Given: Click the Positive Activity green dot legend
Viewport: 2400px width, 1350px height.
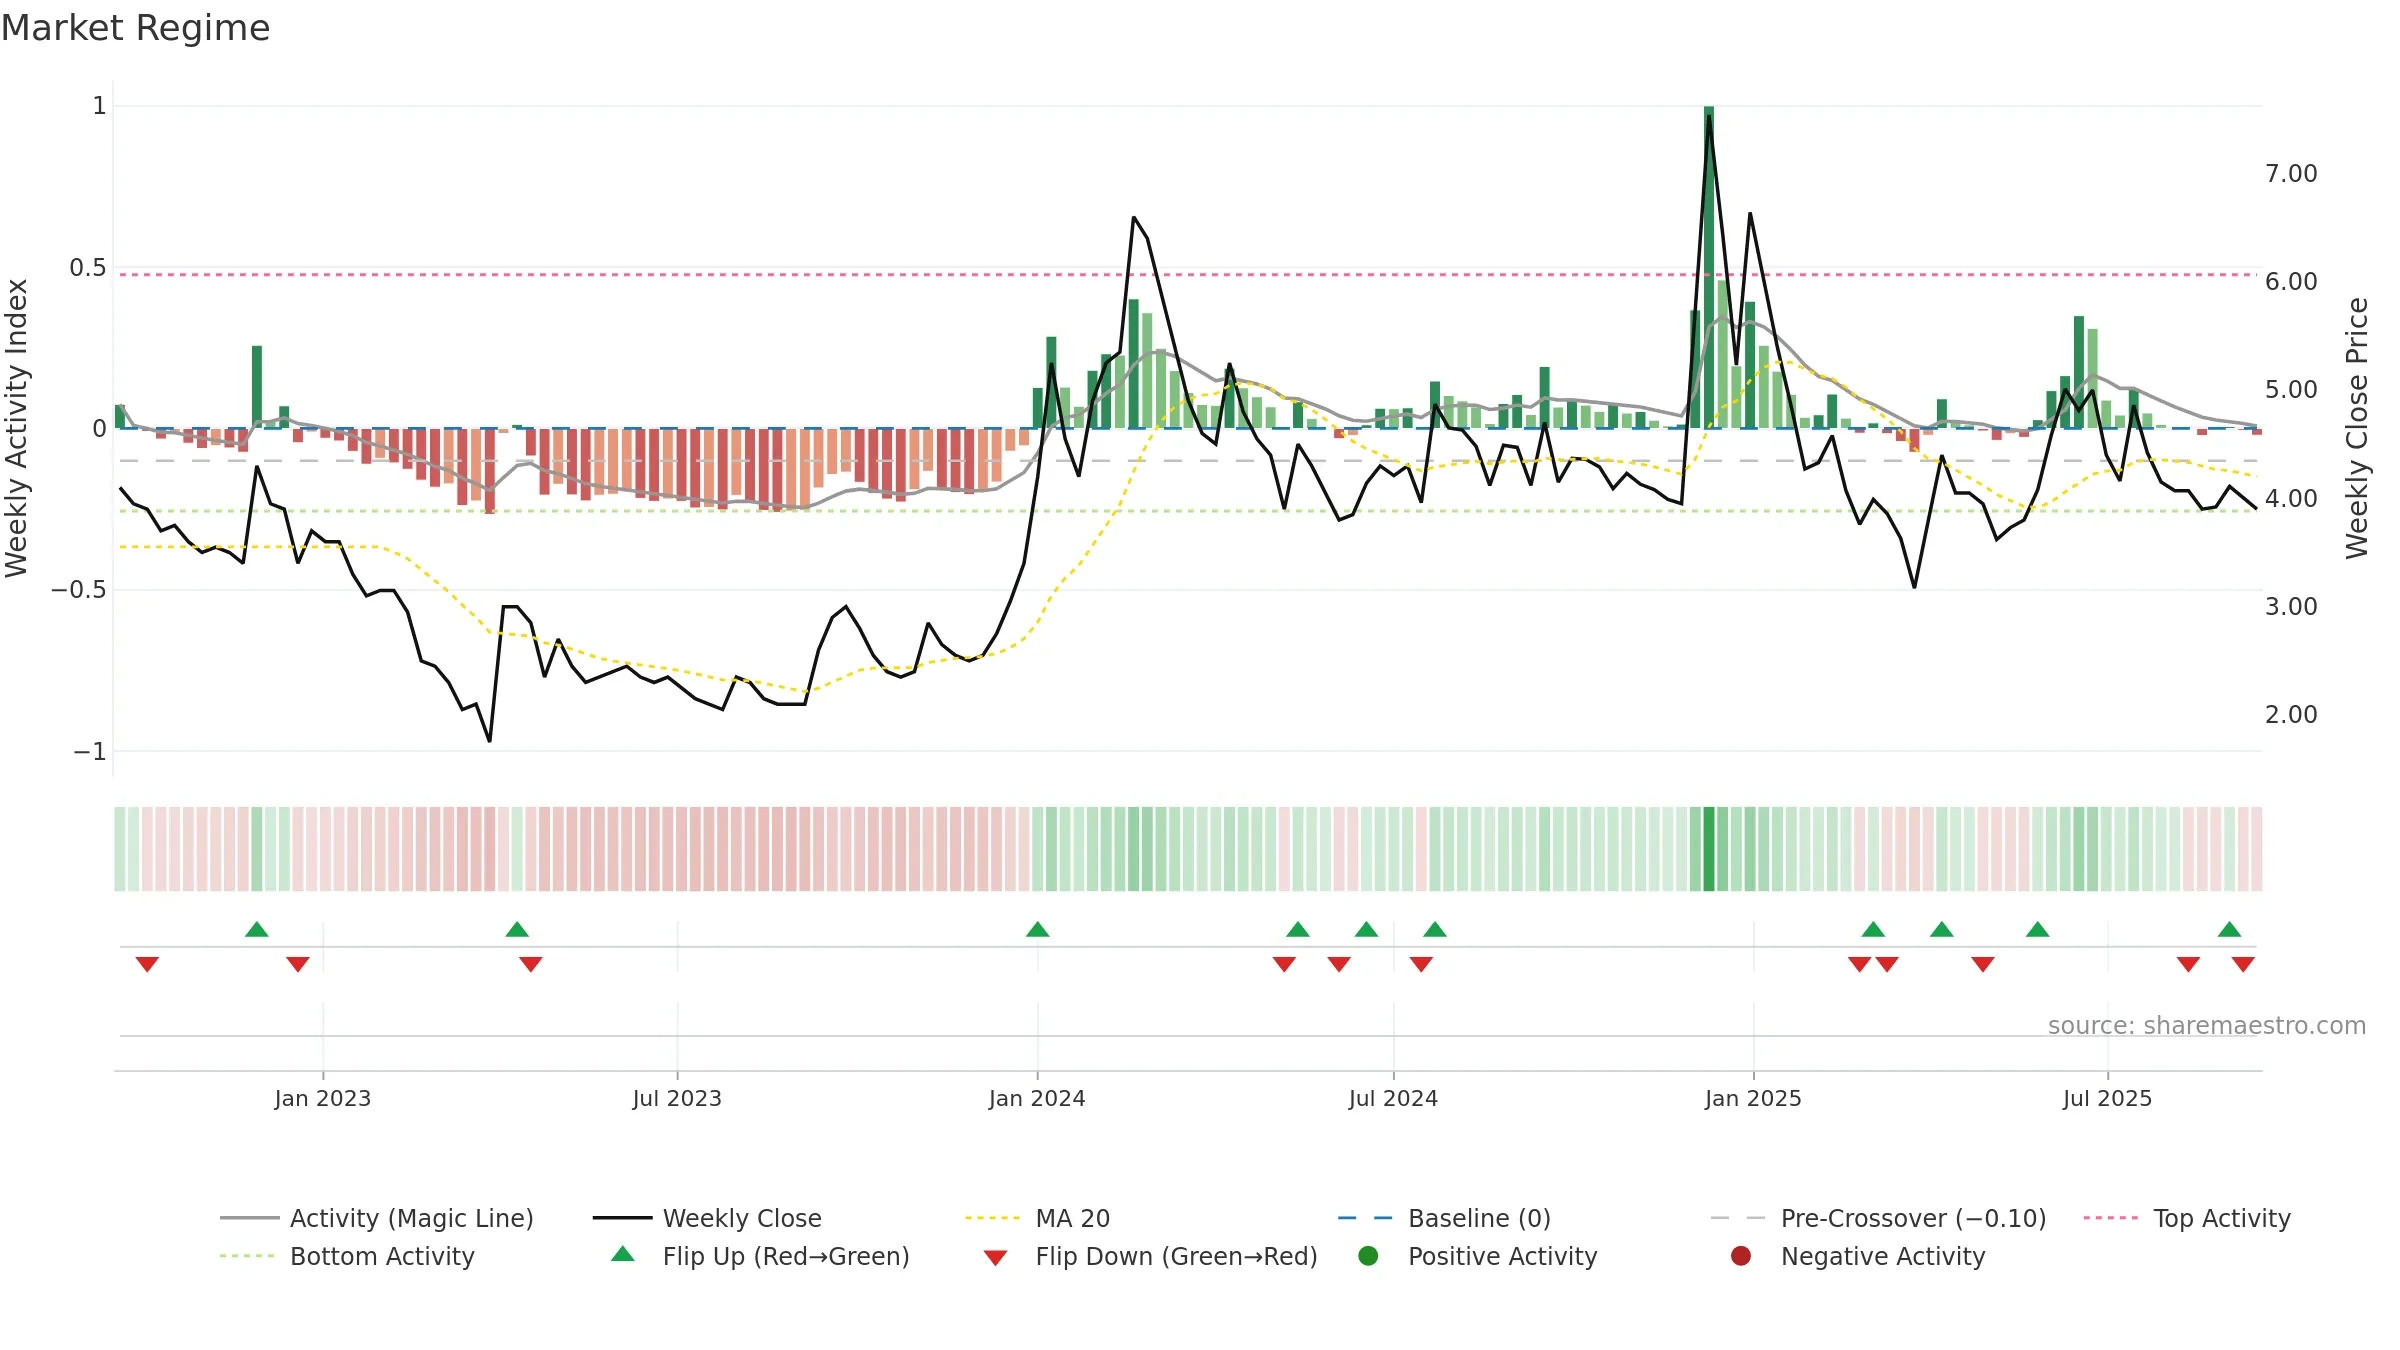Looking at the screenshot, I should click(1368, 1256).
